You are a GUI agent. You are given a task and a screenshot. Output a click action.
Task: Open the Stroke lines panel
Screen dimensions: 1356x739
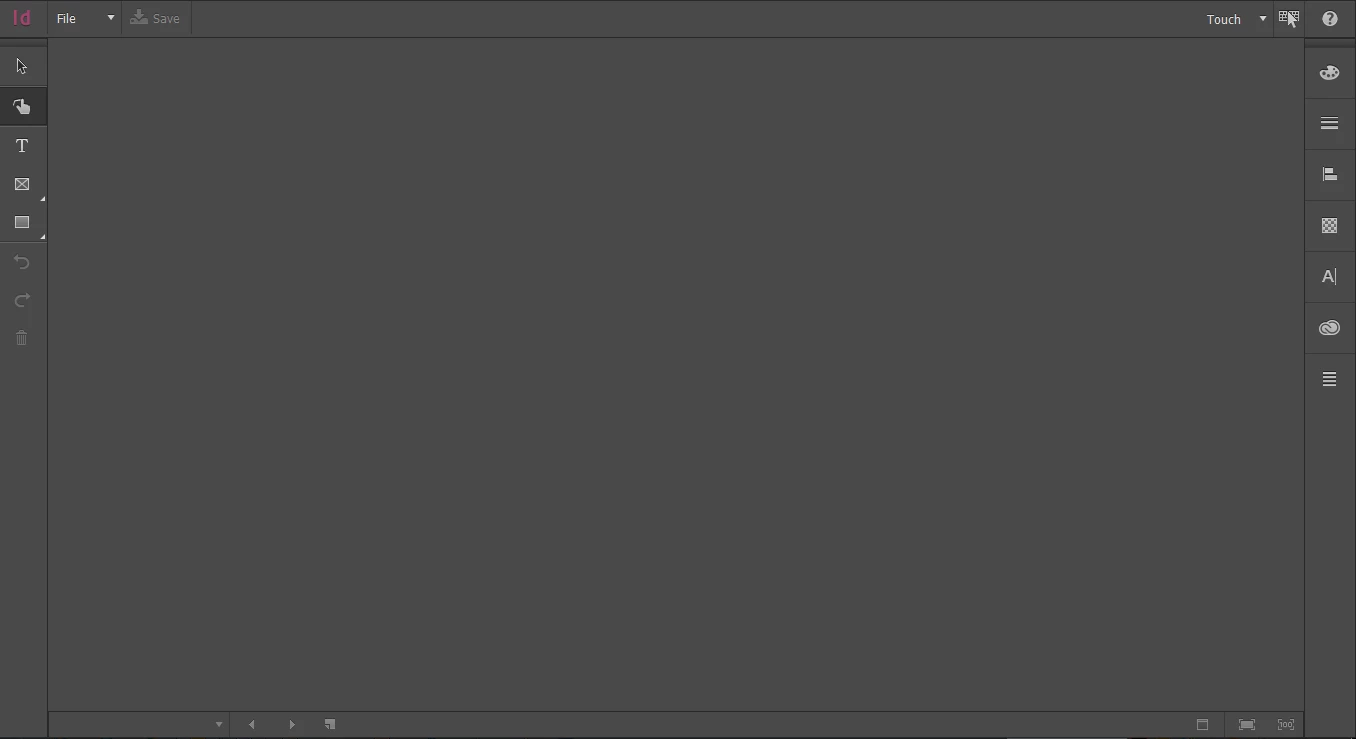tap(1329, 123)
